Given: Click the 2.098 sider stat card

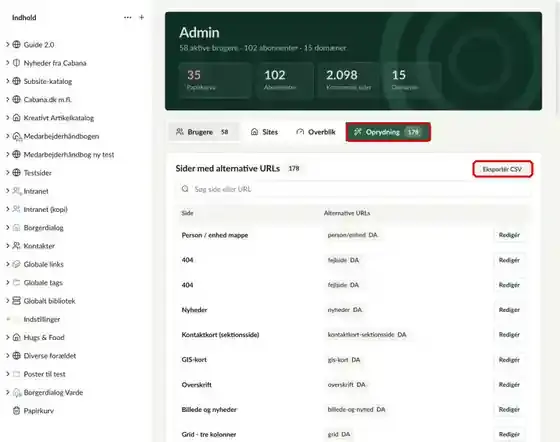Looking at the screenshot, I should 349,80.
